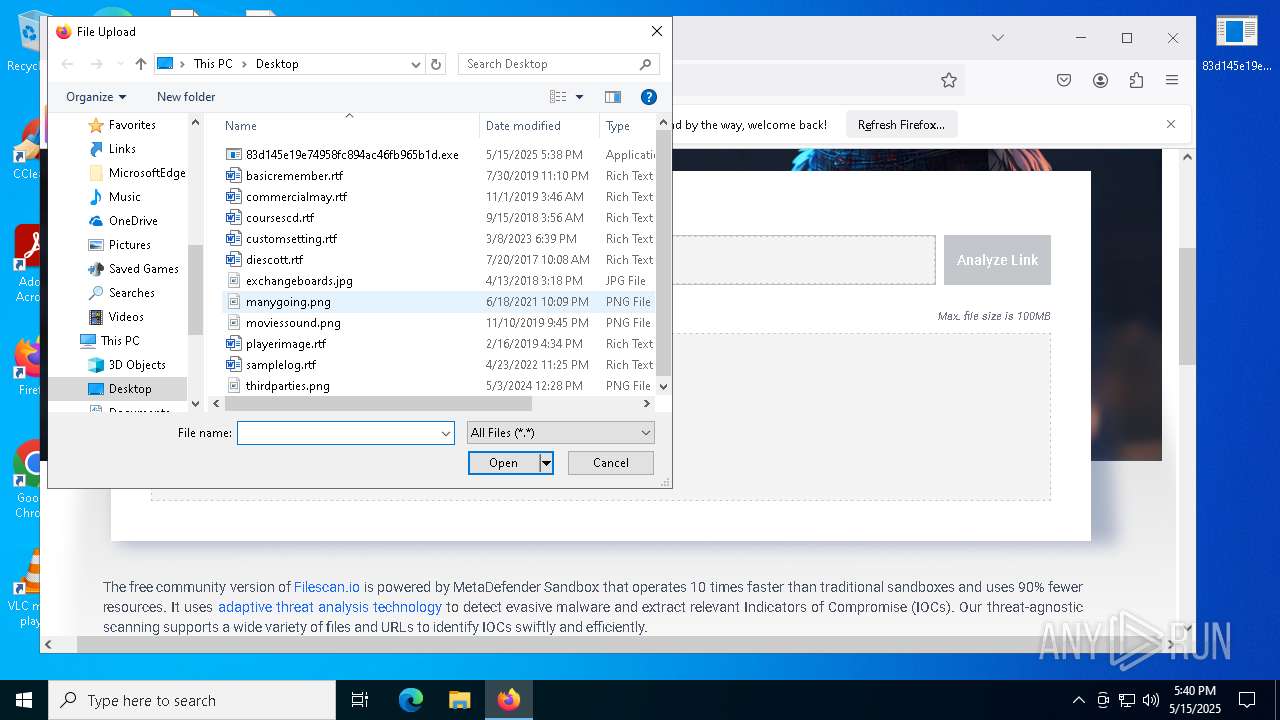
Task: Click Refresh Firefox… button
Action: pyautogui.click(x=901, y=125)
